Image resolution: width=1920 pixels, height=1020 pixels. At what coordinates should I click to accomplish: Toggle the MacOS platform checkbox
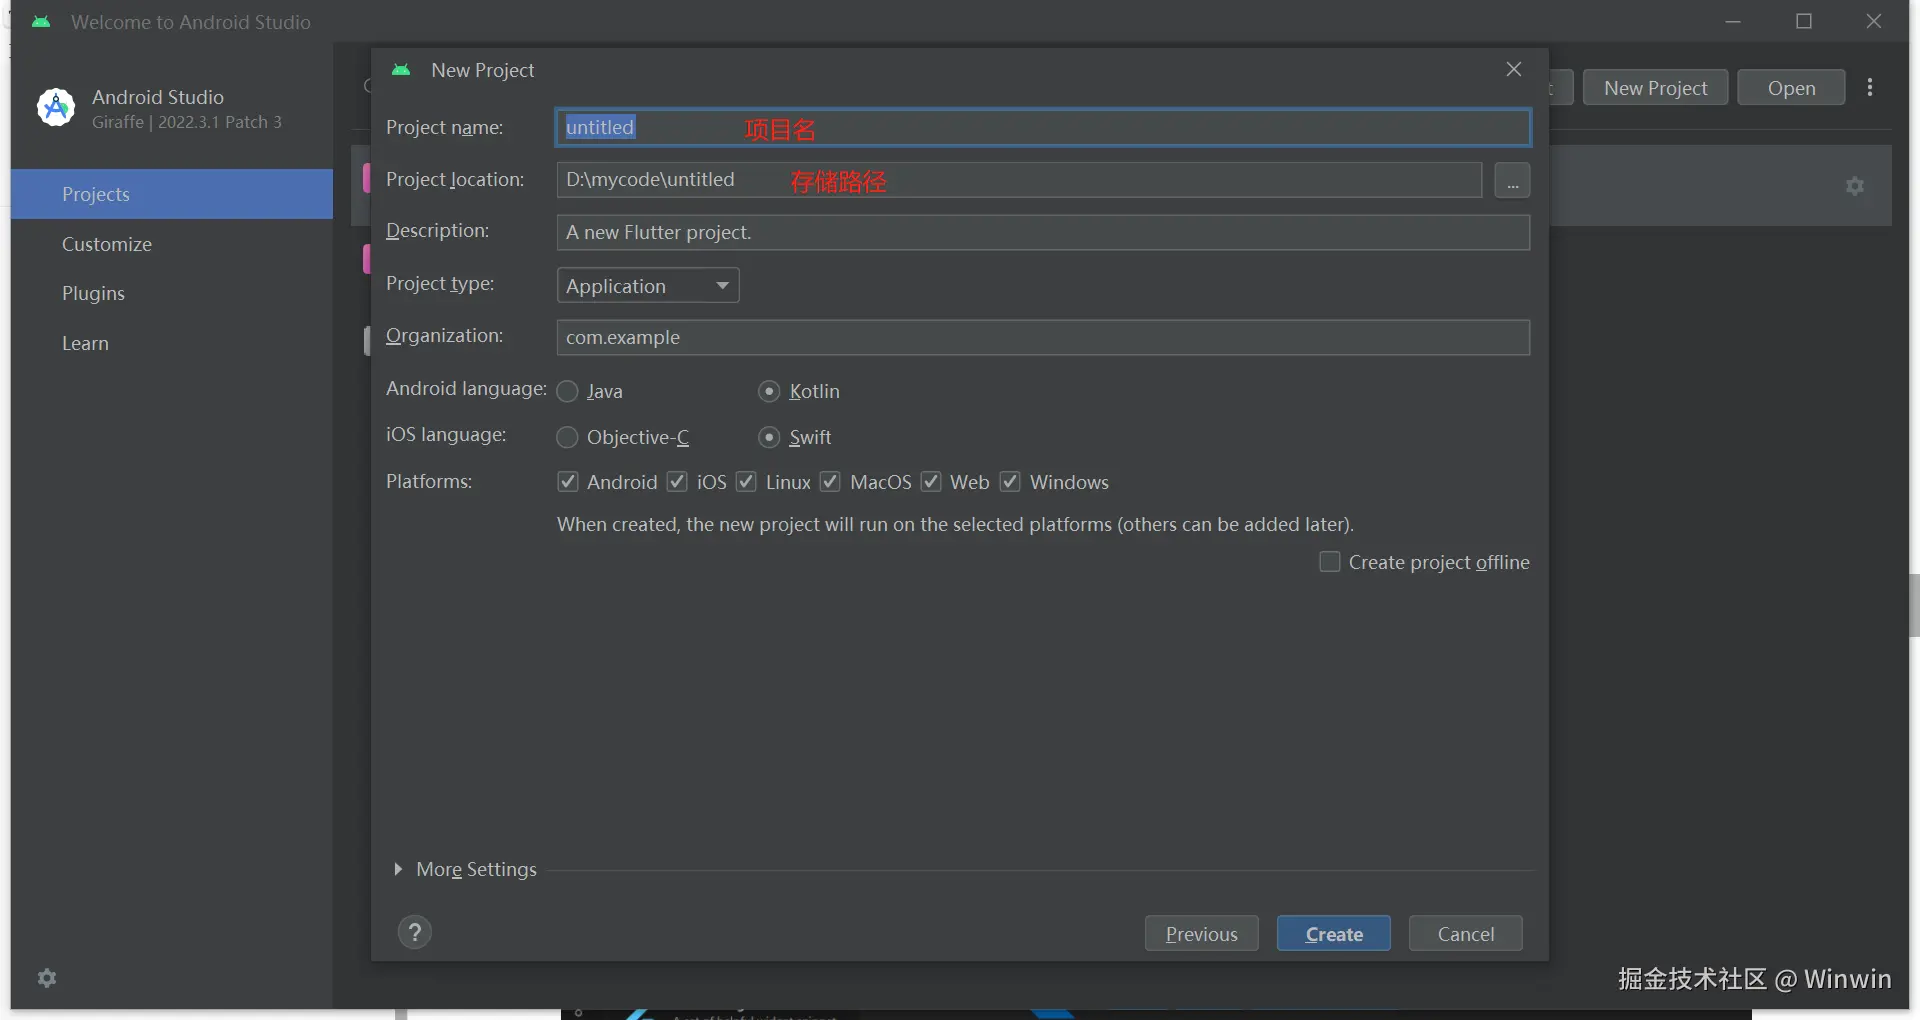click(830, 482)
